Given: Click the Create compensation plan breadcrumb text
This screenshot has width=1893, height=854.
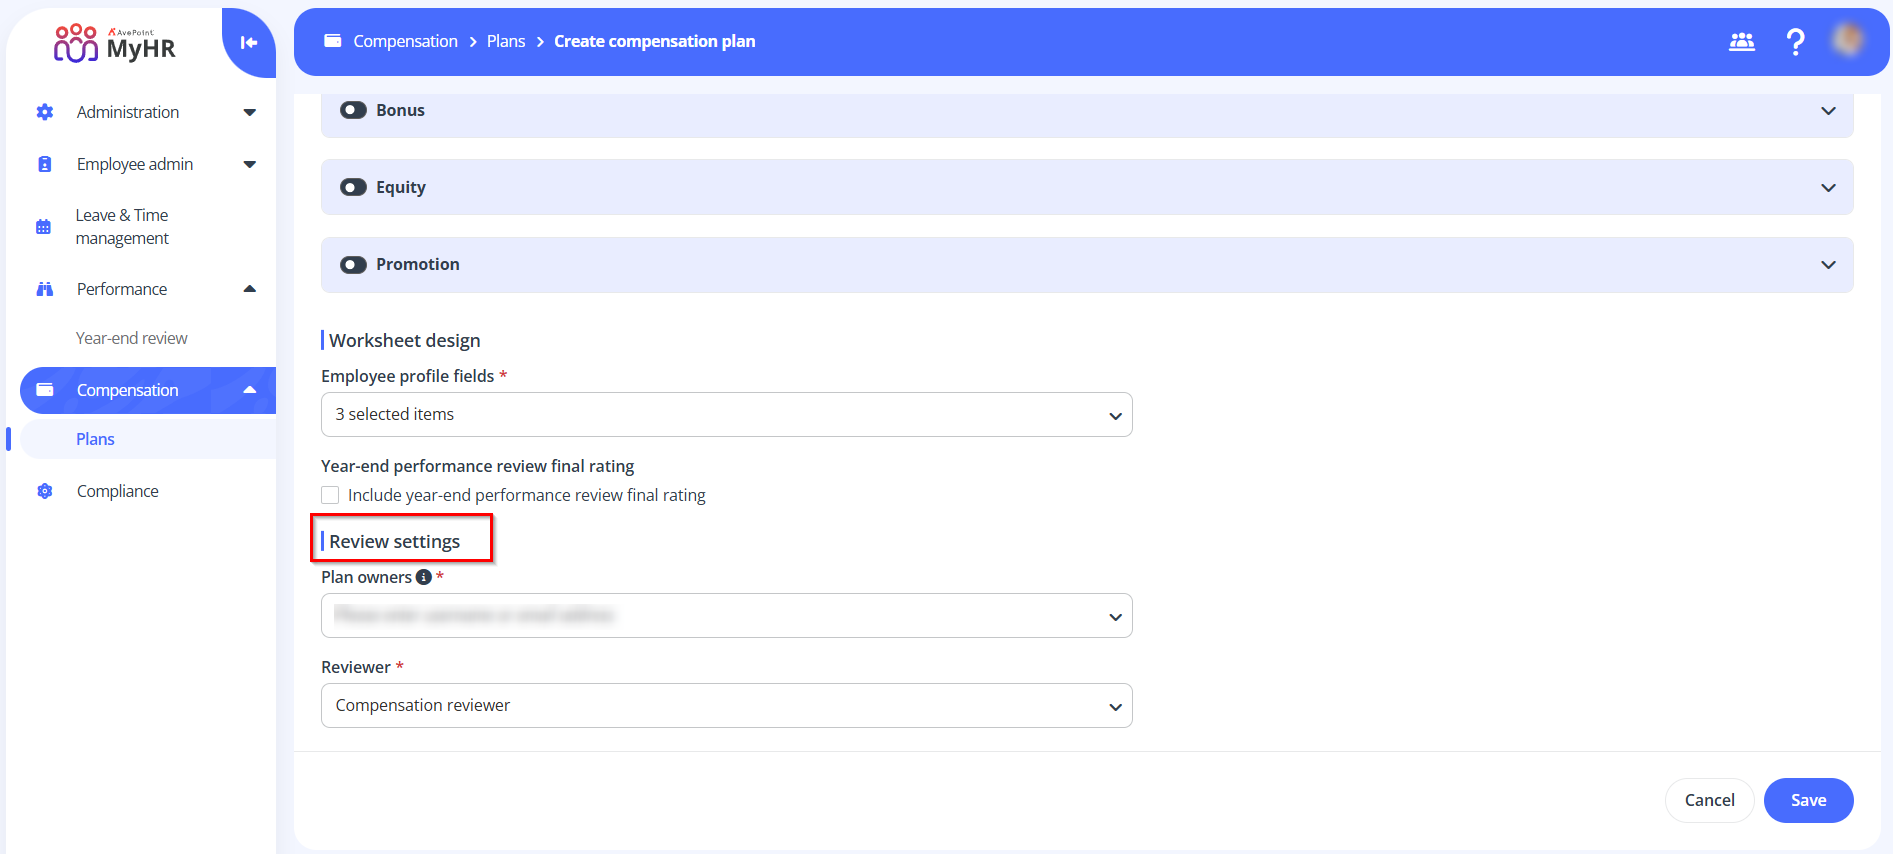Looking at the screenshot, I should 655,41.
